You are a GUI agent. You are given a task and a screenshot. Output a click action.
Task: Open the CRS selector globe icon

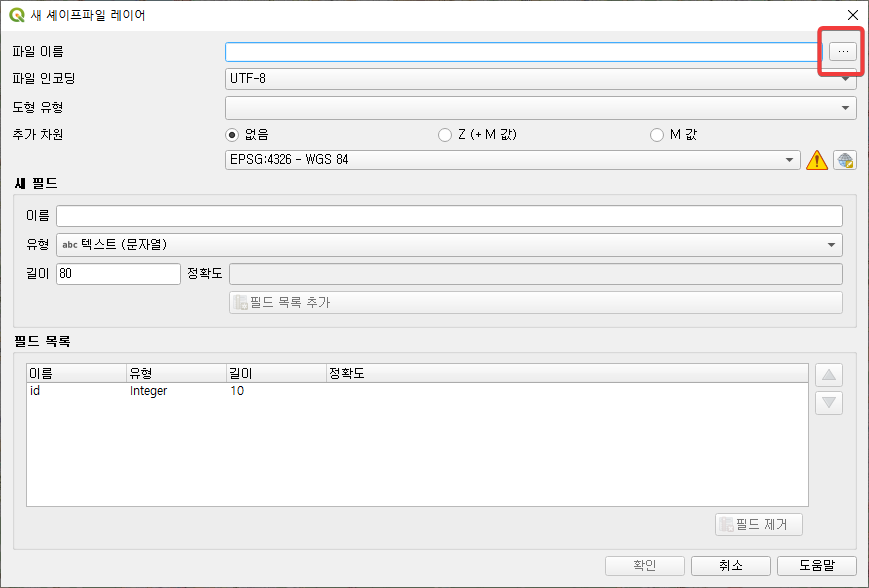[x=845, y=160]
